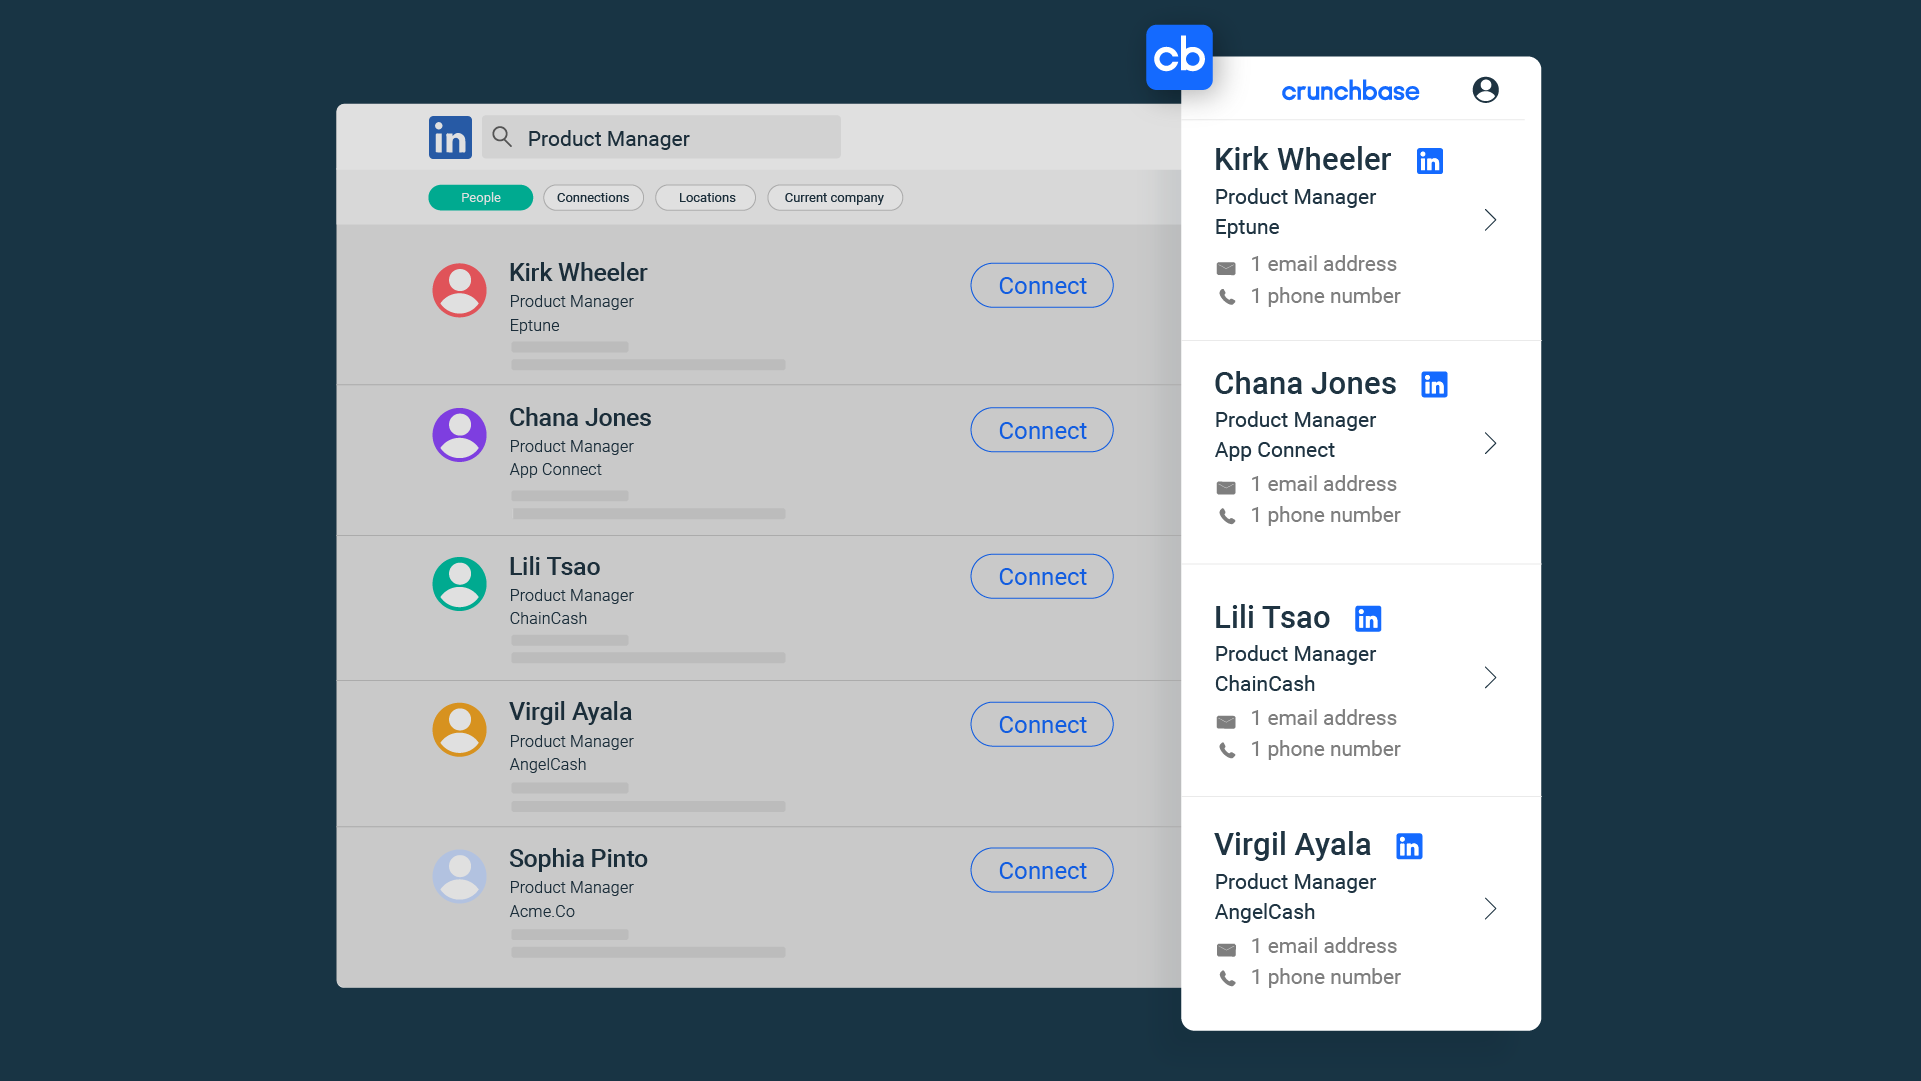
Task: Click Connect button for Sophia Pinto
Action: (x=1042, y=870)
